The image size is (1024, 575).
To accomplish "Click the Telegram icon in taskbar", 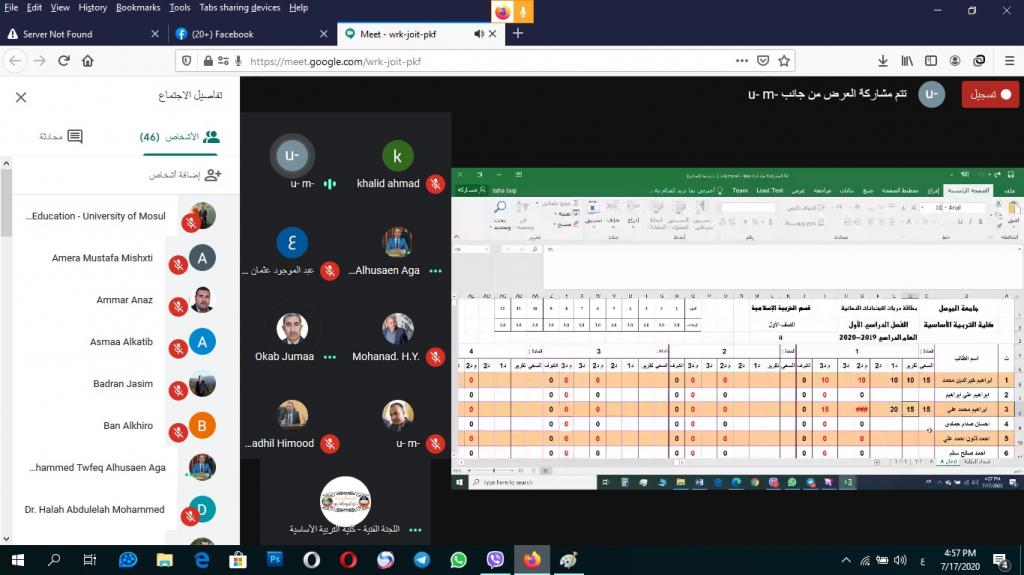I will coord(421,560).
